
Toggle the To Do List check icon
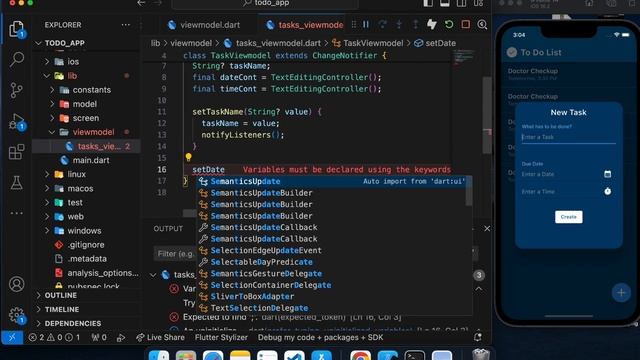[511, 52]
